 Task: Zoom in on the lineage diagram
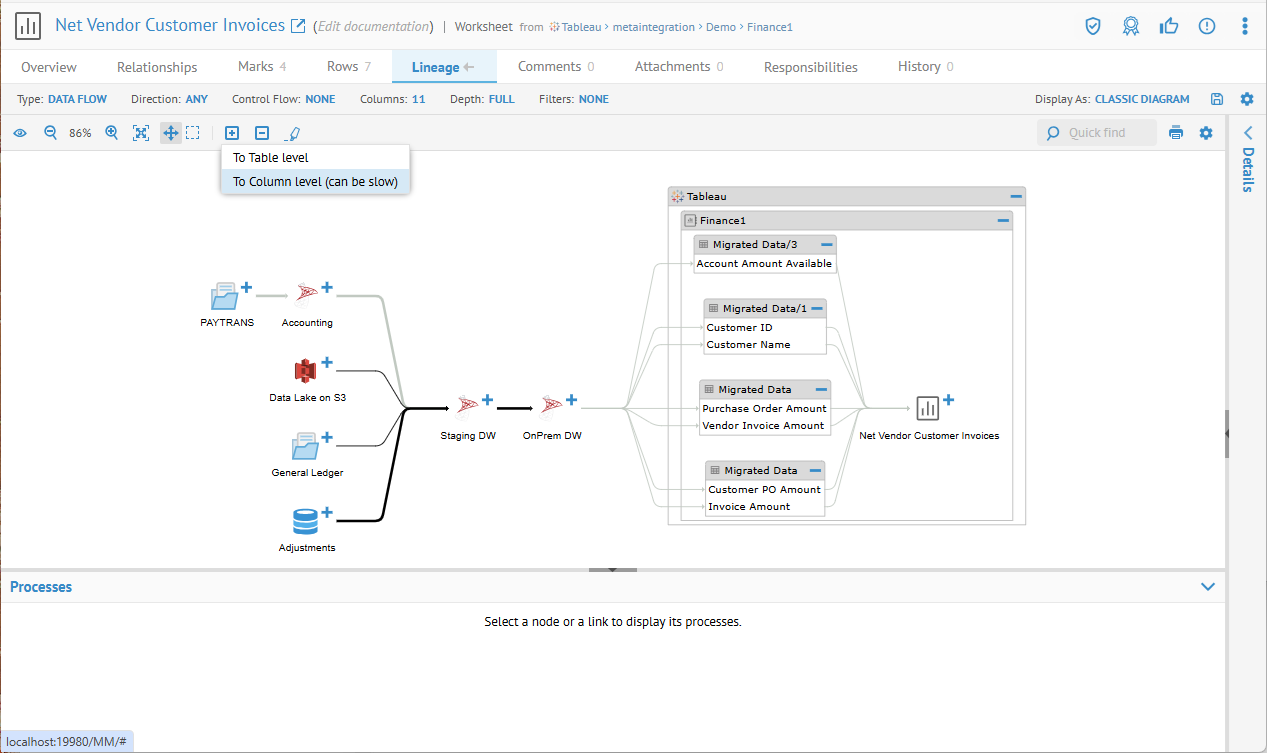(x=112, y=133)
